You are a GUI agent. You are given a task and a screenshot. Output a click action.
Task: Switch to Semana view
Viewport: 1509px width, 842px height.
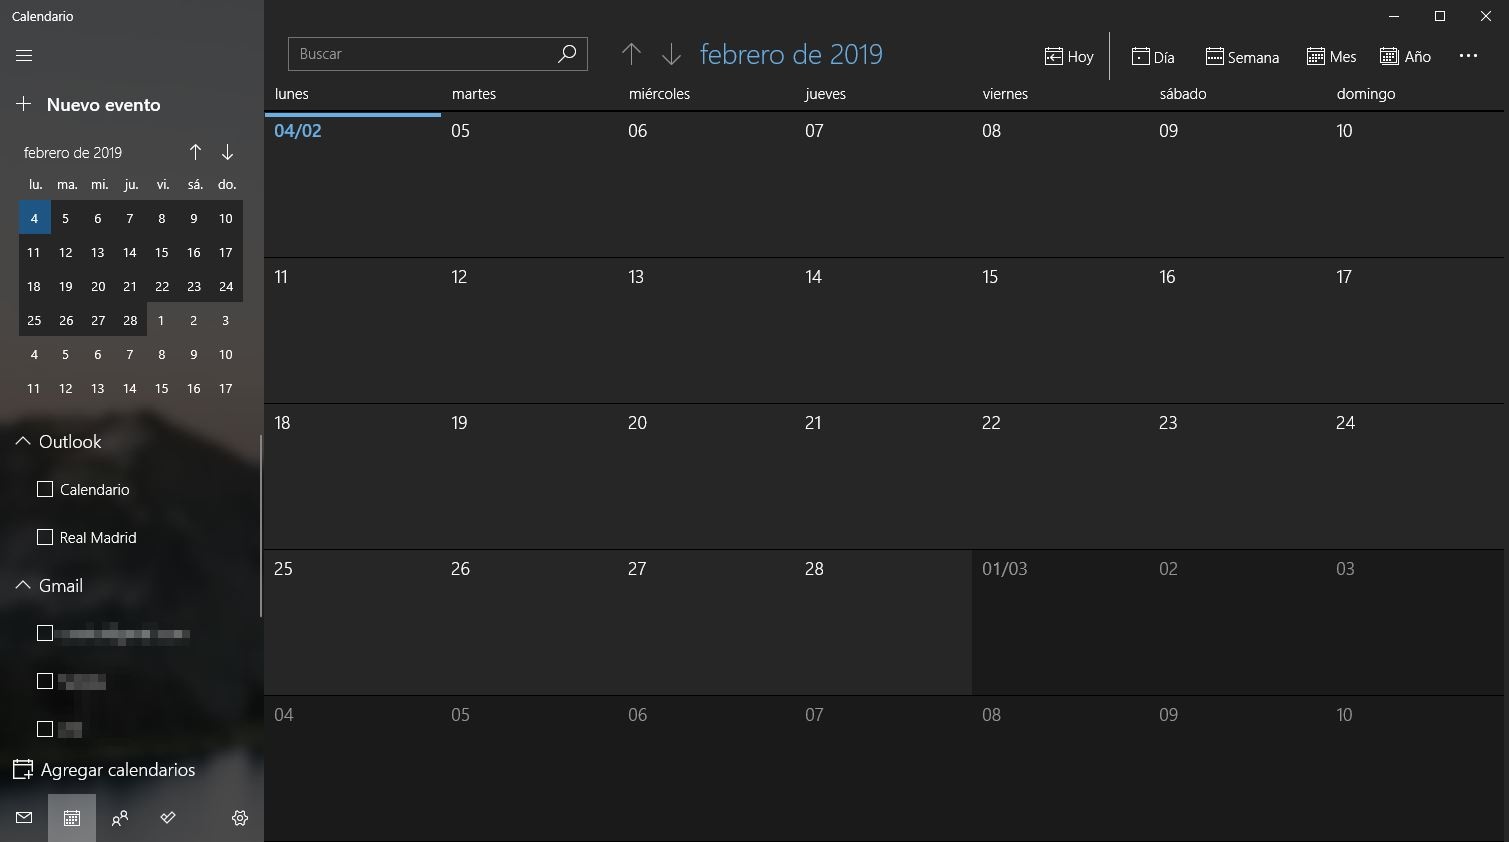pyautogui.click(x=1242, y=57)
